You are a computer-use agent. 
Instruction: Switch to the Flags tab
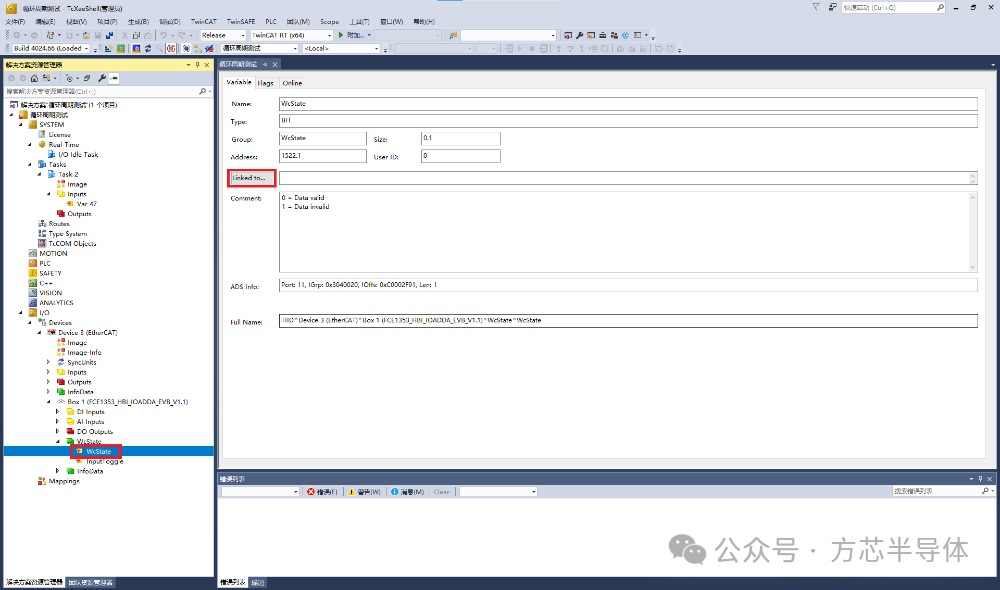(265, 83)
